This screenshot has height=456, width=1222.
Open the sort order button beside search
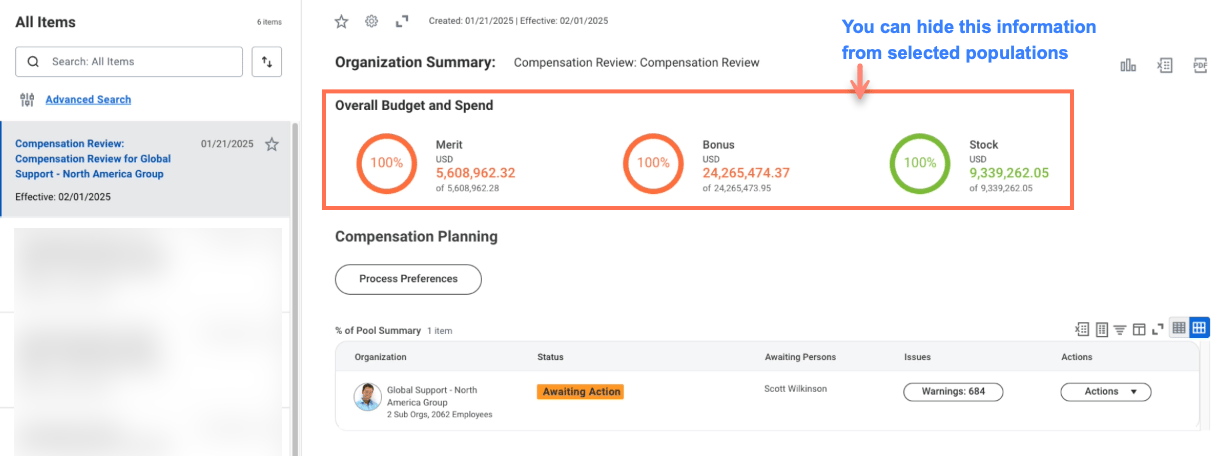[x=267, y=62]
